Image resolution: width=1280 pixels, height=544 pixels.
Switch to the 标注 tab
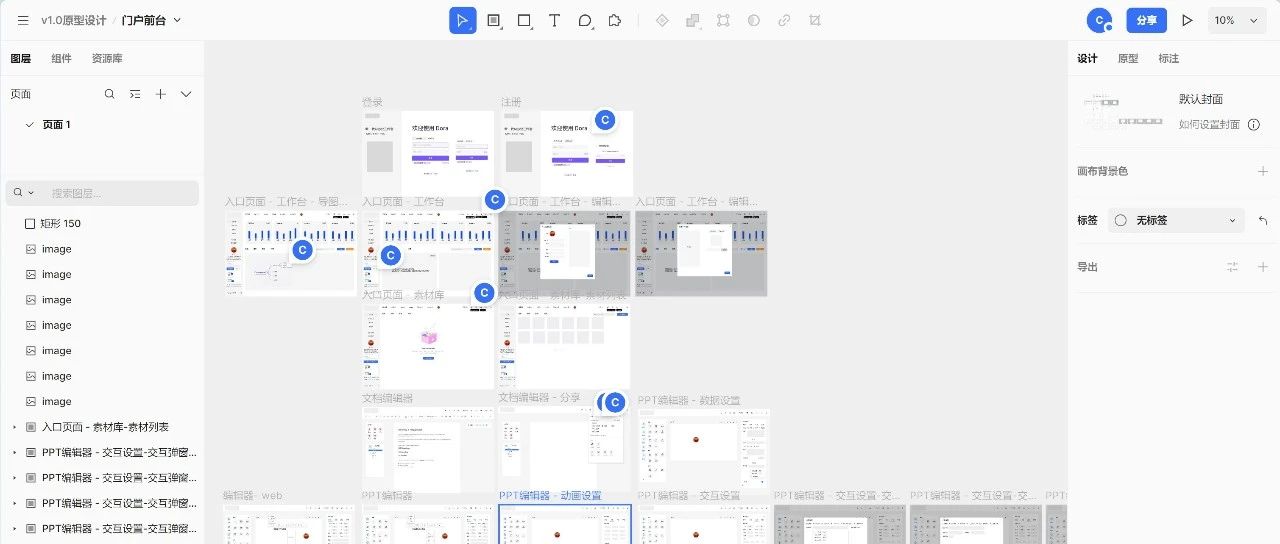[1168, 59]
